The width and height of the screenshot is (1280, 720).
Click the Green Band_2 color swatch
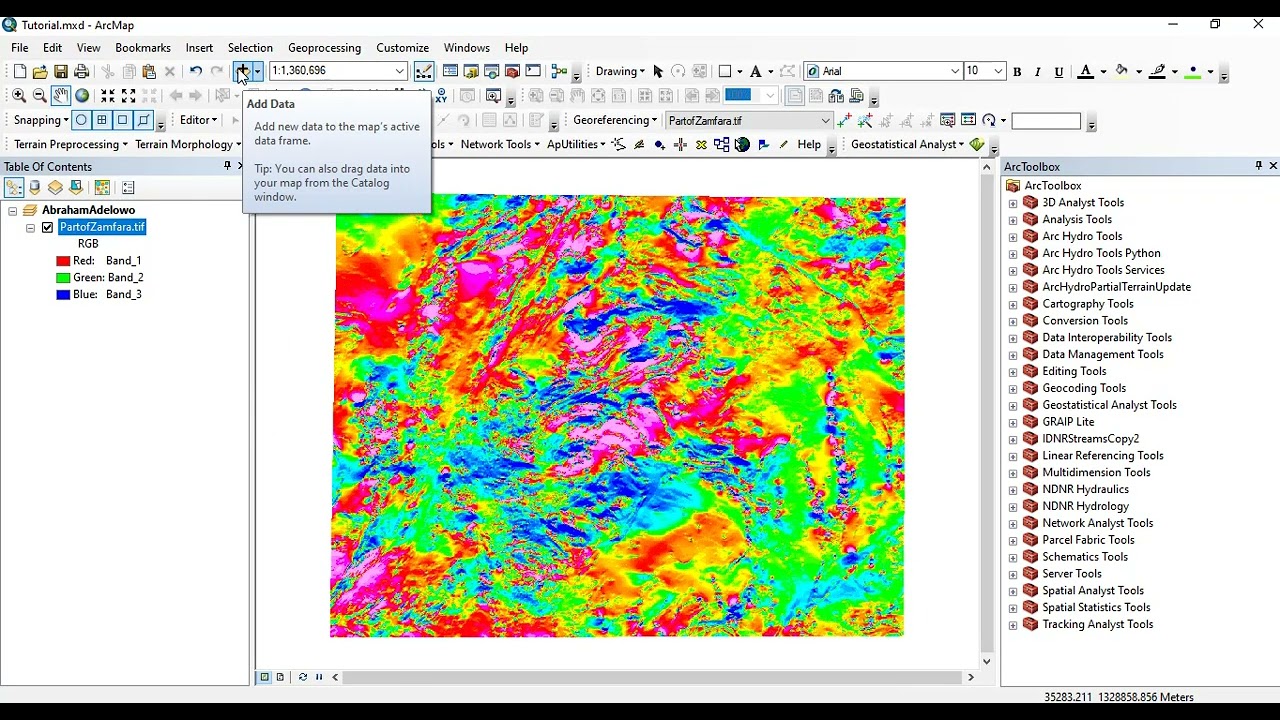63,278
